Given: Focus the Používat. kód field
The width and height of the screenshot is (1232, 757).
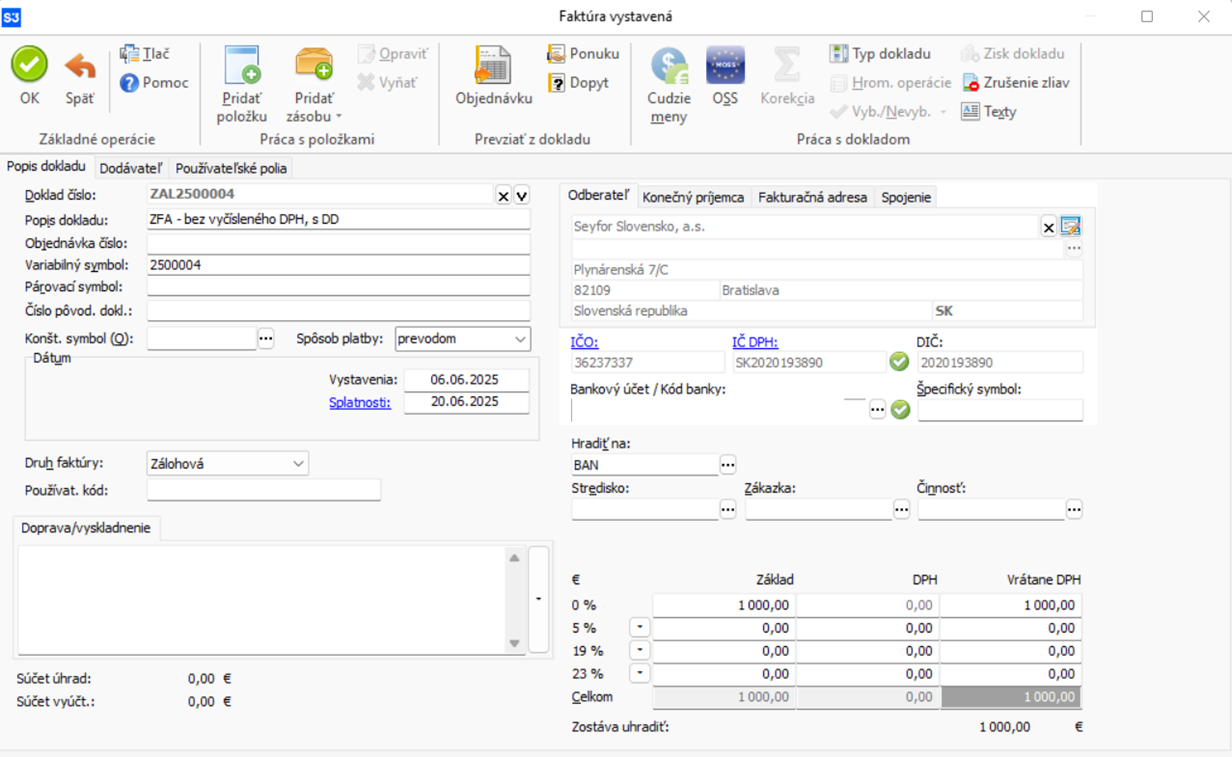Looking at the screenshot, I should 264,490.
